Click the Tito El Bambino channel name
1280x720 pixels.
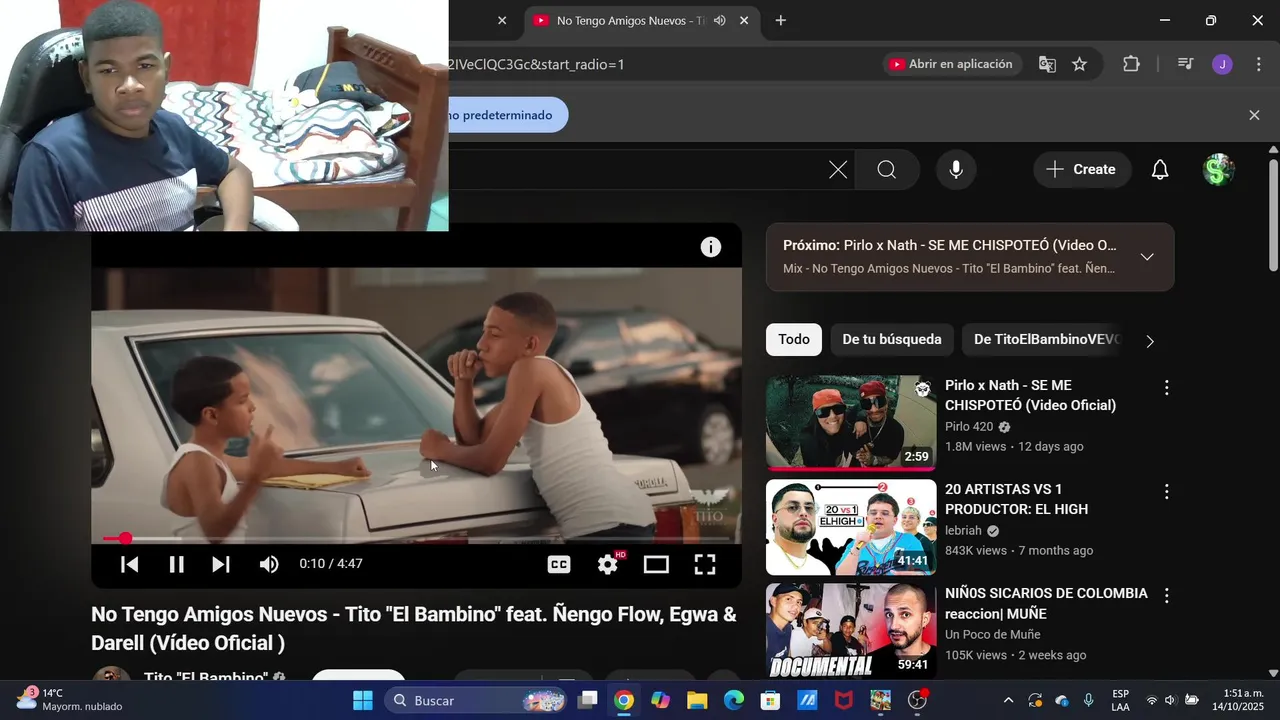(206, 676)
